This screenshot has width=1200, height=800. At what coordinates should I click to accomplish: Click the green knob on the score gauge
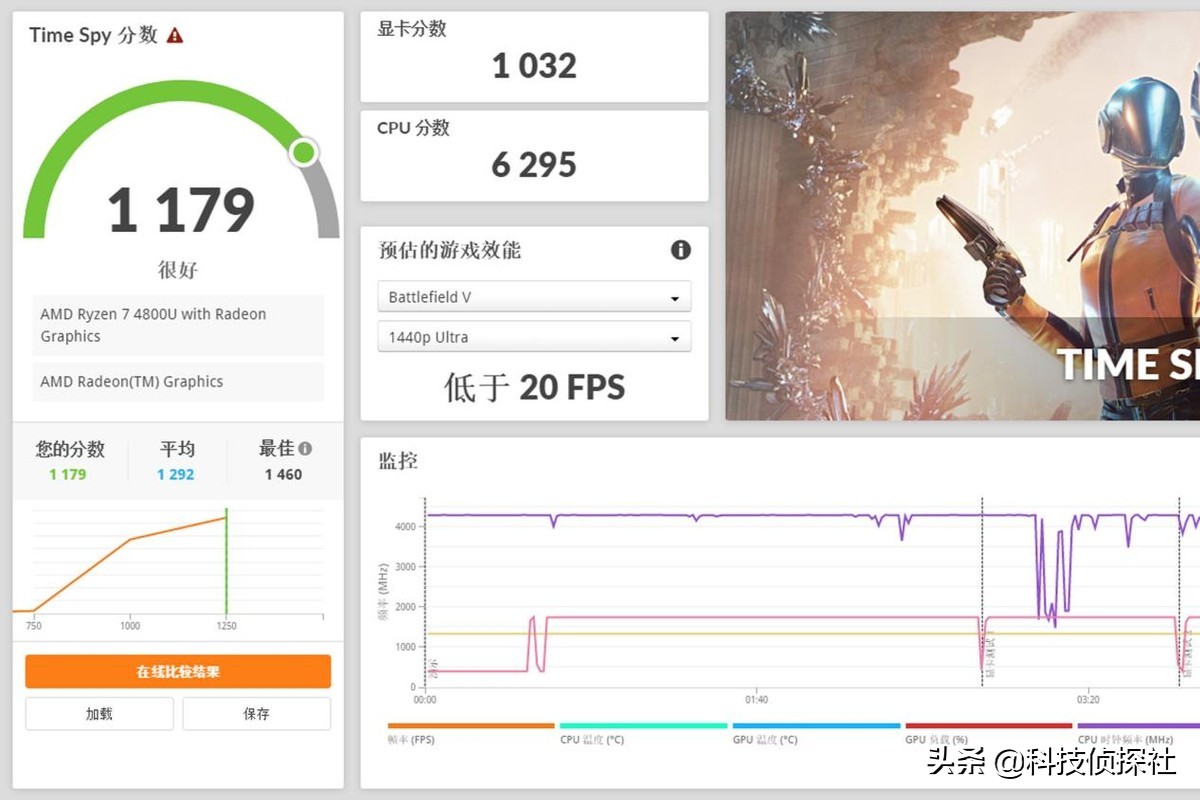click(304, 153)
